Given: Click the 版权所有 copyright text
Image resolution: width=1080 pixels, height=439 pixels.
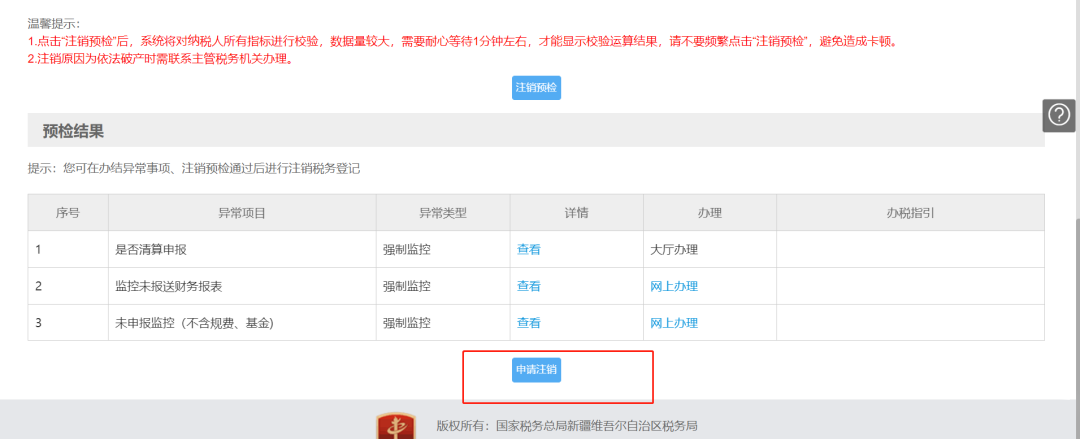Looking at the screenshot, I should point(568,425).
